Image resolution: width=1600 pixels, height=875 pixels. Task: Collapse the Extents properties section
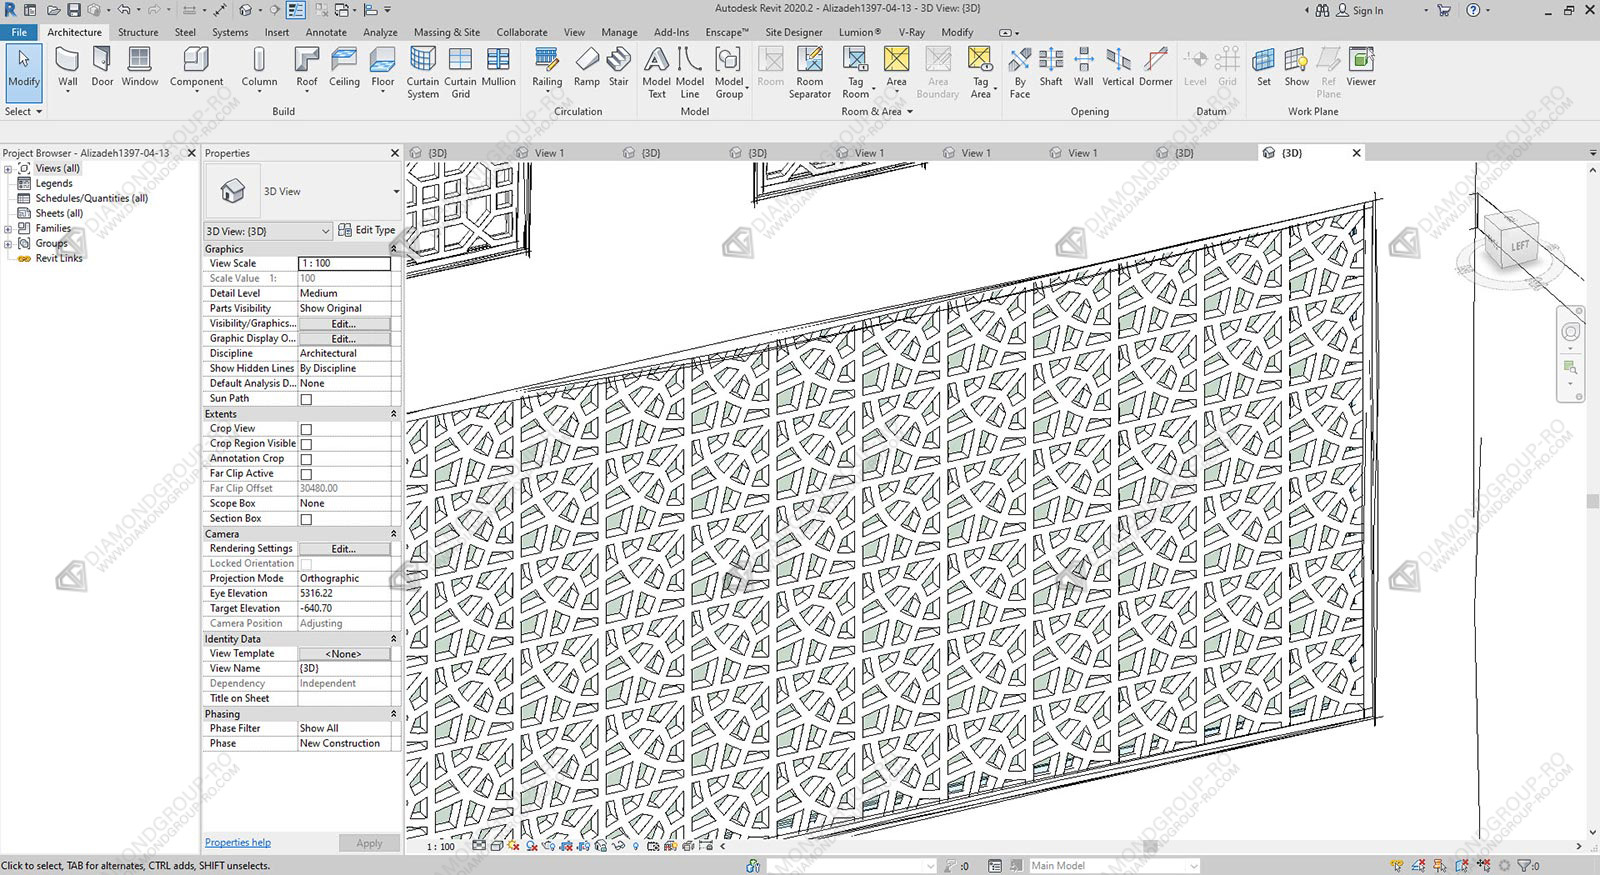tap(393, 414)
